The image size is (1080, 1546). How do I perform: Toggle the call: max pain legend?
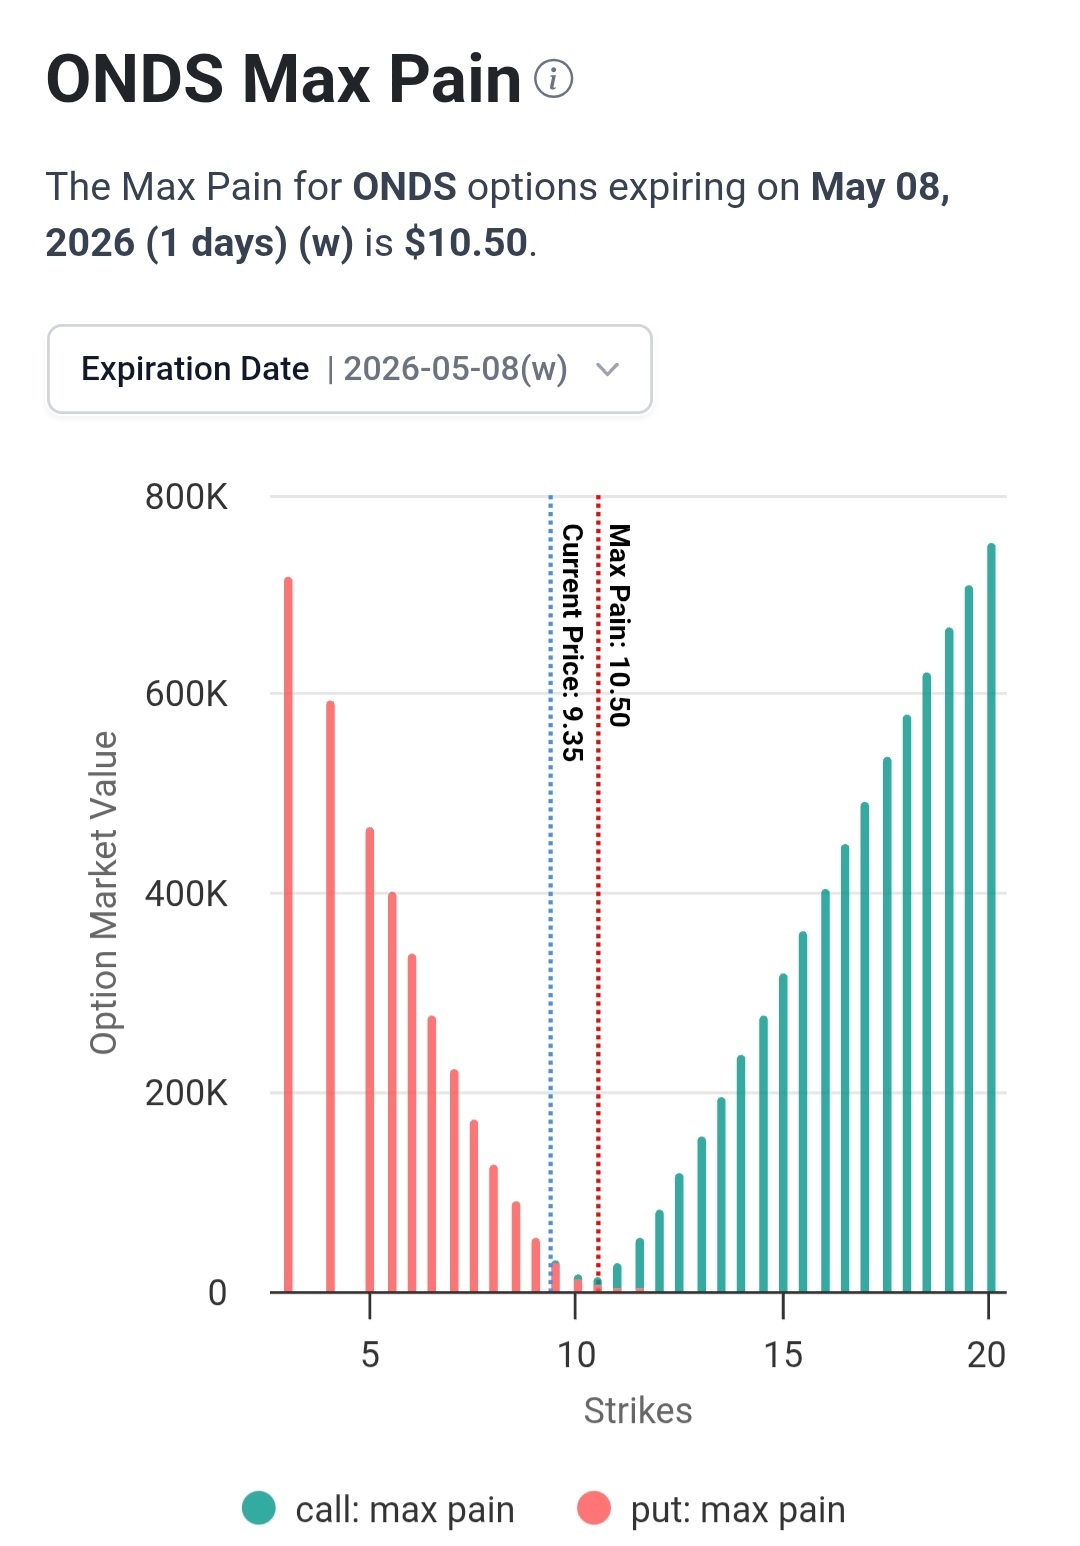[x=379, y=1509]
